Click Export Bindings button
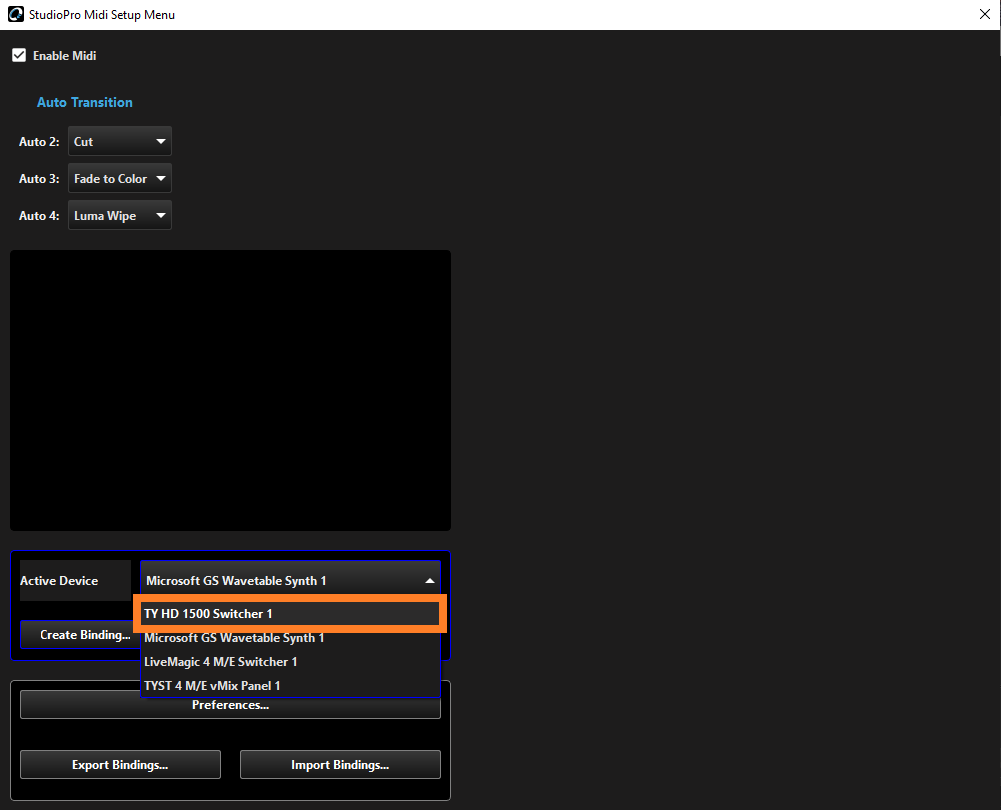Screen dimensions: 1001x810 (x=120, y=765)
